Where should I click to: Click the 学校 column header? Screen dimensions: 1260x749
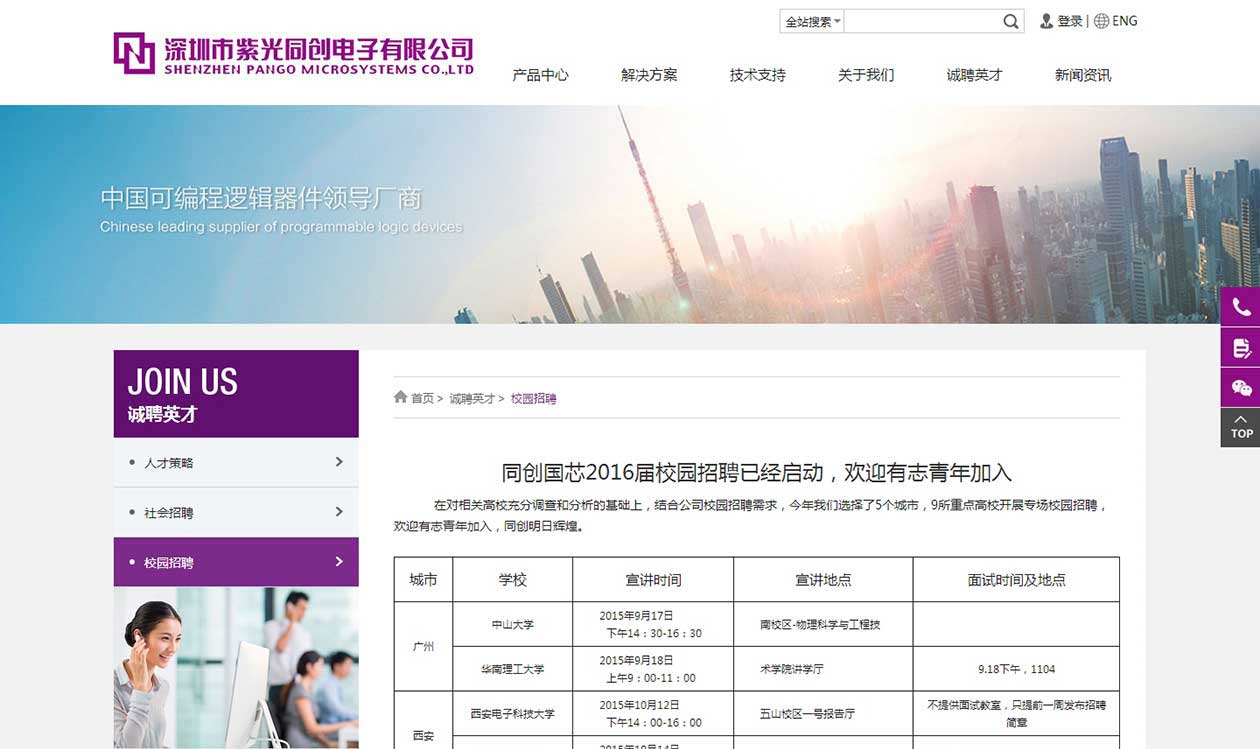pyautogui.click(x=513, y=580)
